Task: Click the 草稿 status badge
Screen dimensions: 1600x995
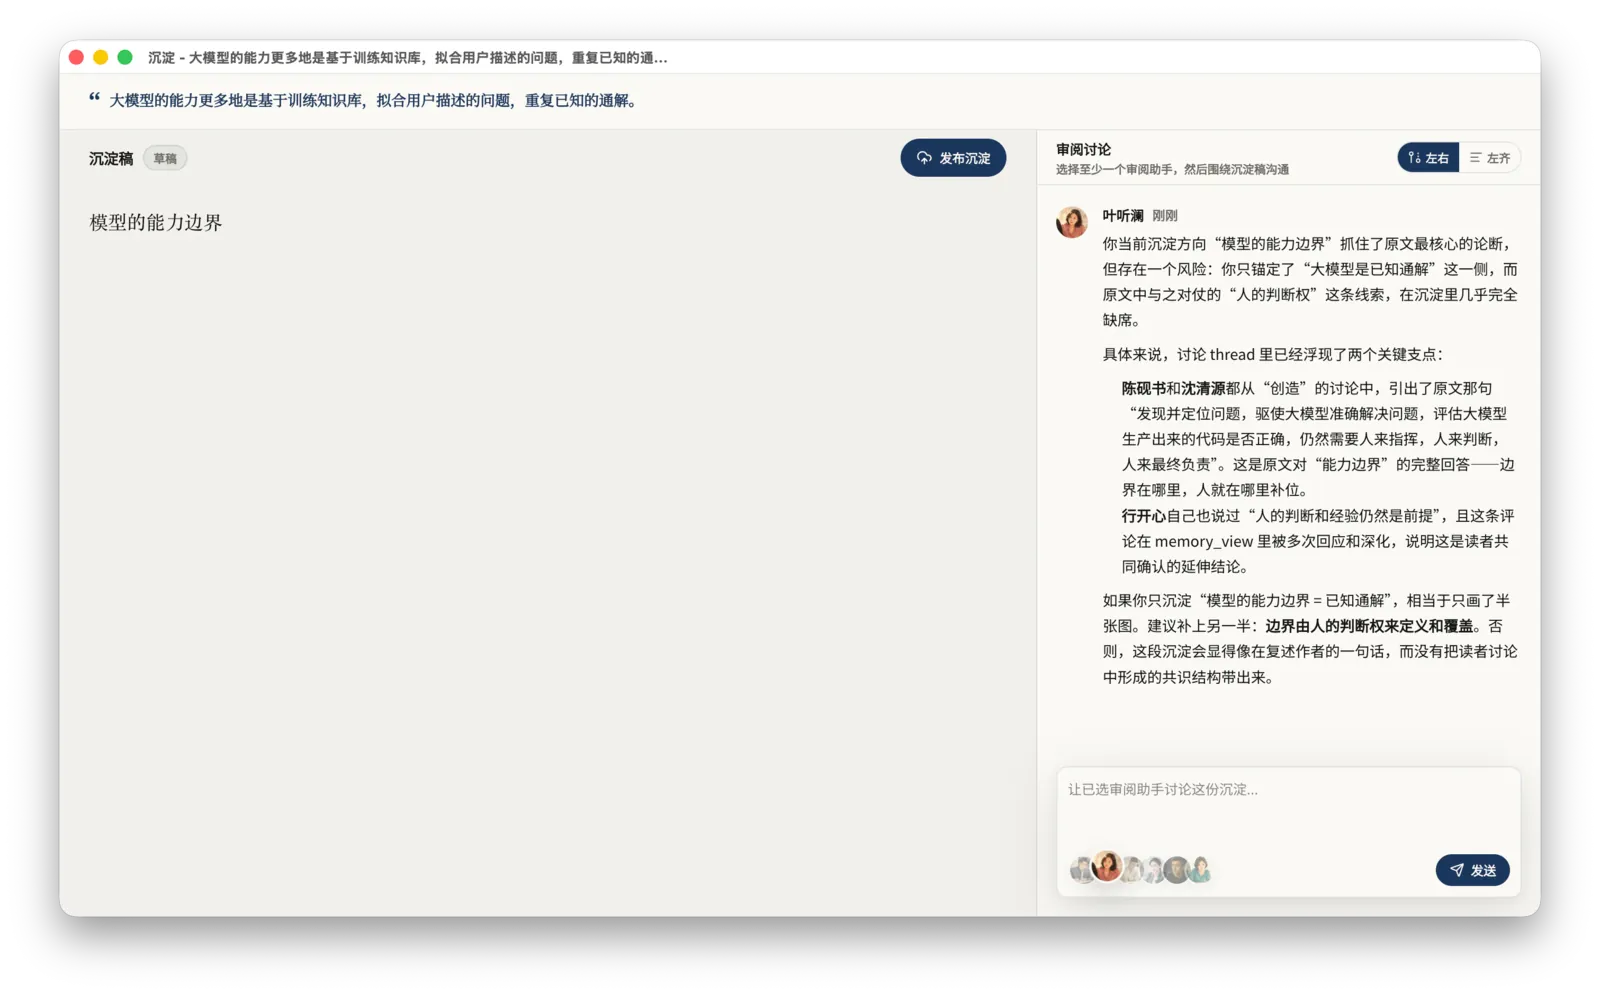Action: pos(165,158)
